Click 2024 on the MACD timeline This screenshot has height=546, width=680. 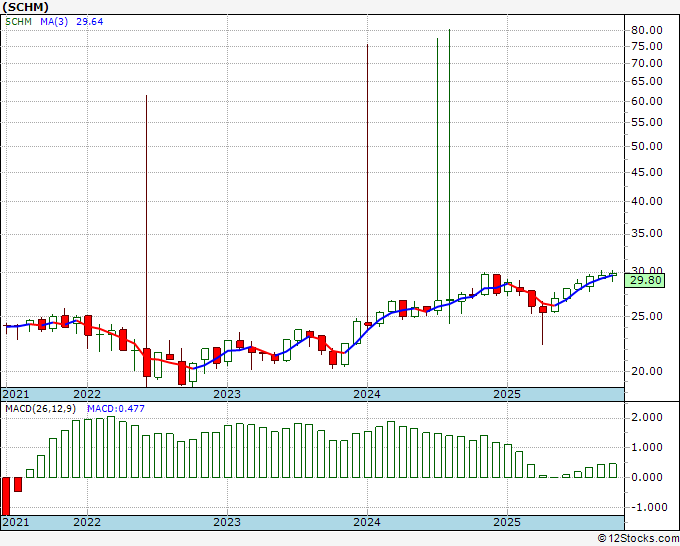[367, 522]
